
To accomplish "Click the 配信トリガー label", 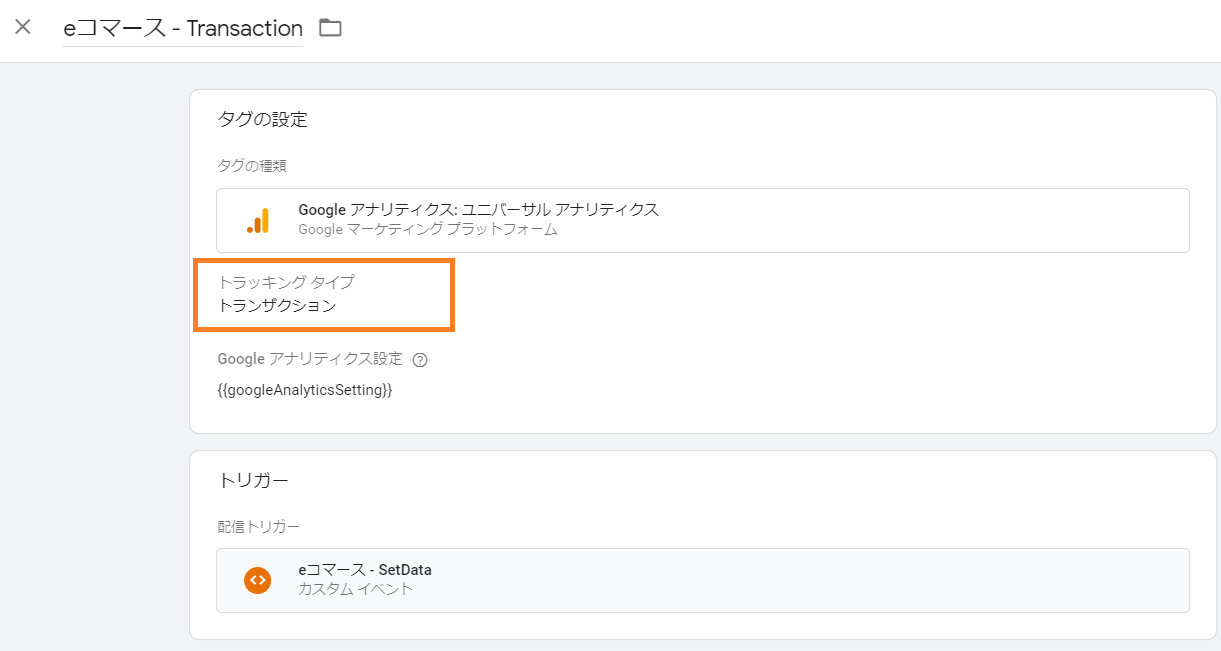I will [x=258, y=526].
